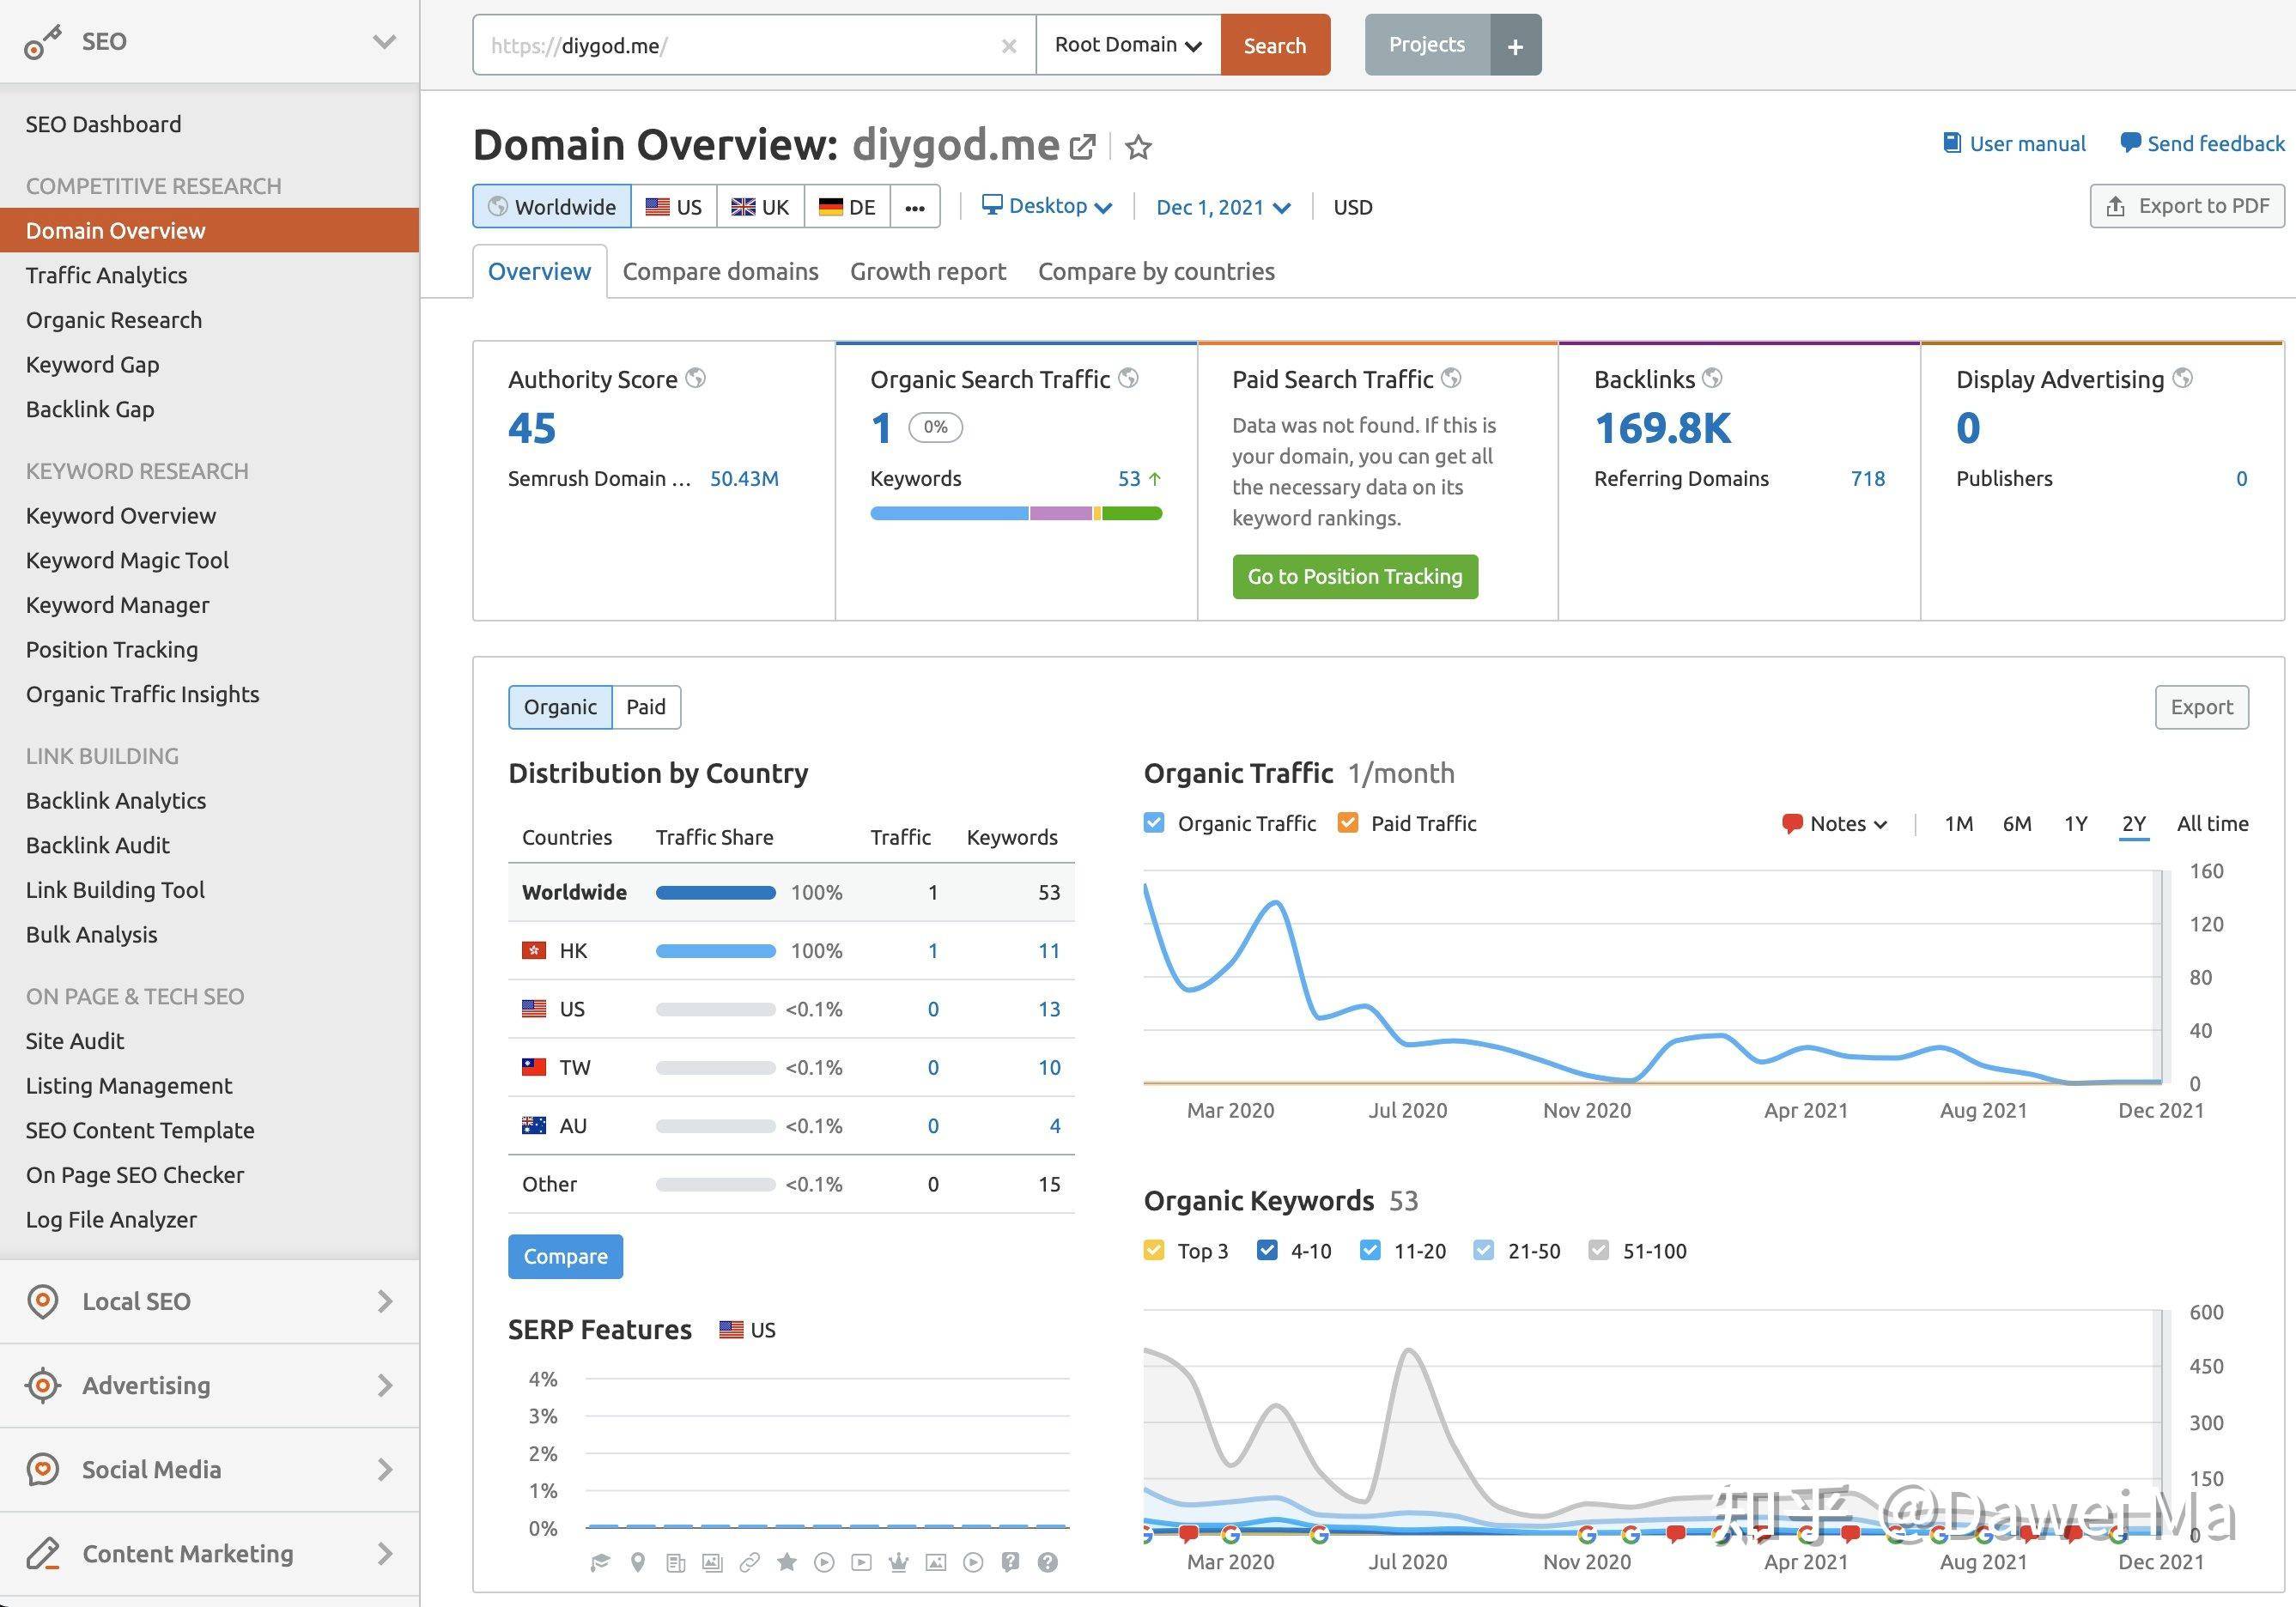Toggle the 51-100 keywords checkbox
Viewport: 2296px width, 1607px height.
pos(1599,1250)
